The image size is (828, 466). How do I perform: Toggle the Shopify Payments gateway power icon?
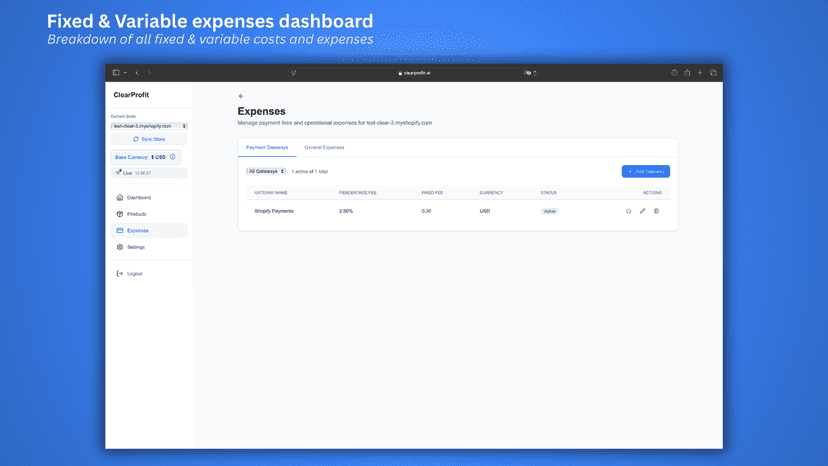(628, 211)
